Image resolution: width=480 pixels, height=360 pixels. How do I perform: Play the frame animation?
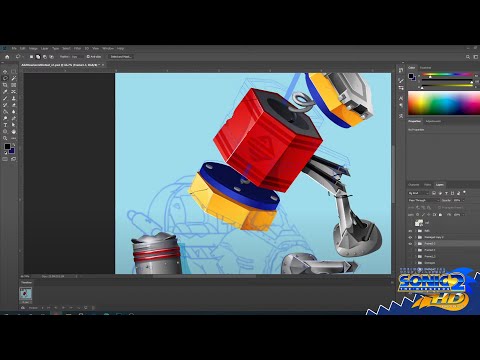63,308
